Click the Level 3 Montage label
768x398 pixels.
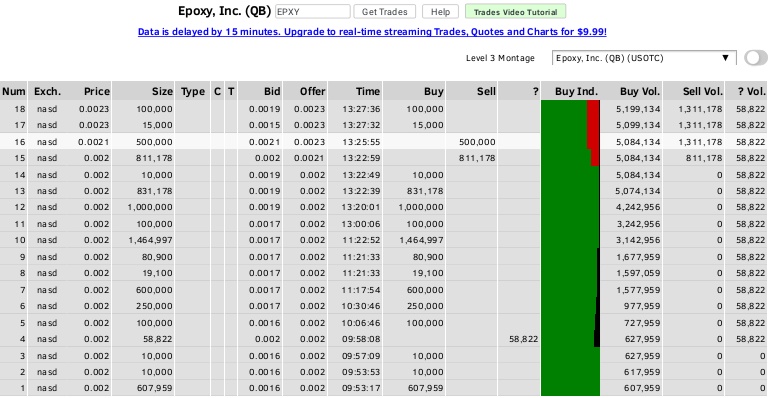[x=500, y=58]
